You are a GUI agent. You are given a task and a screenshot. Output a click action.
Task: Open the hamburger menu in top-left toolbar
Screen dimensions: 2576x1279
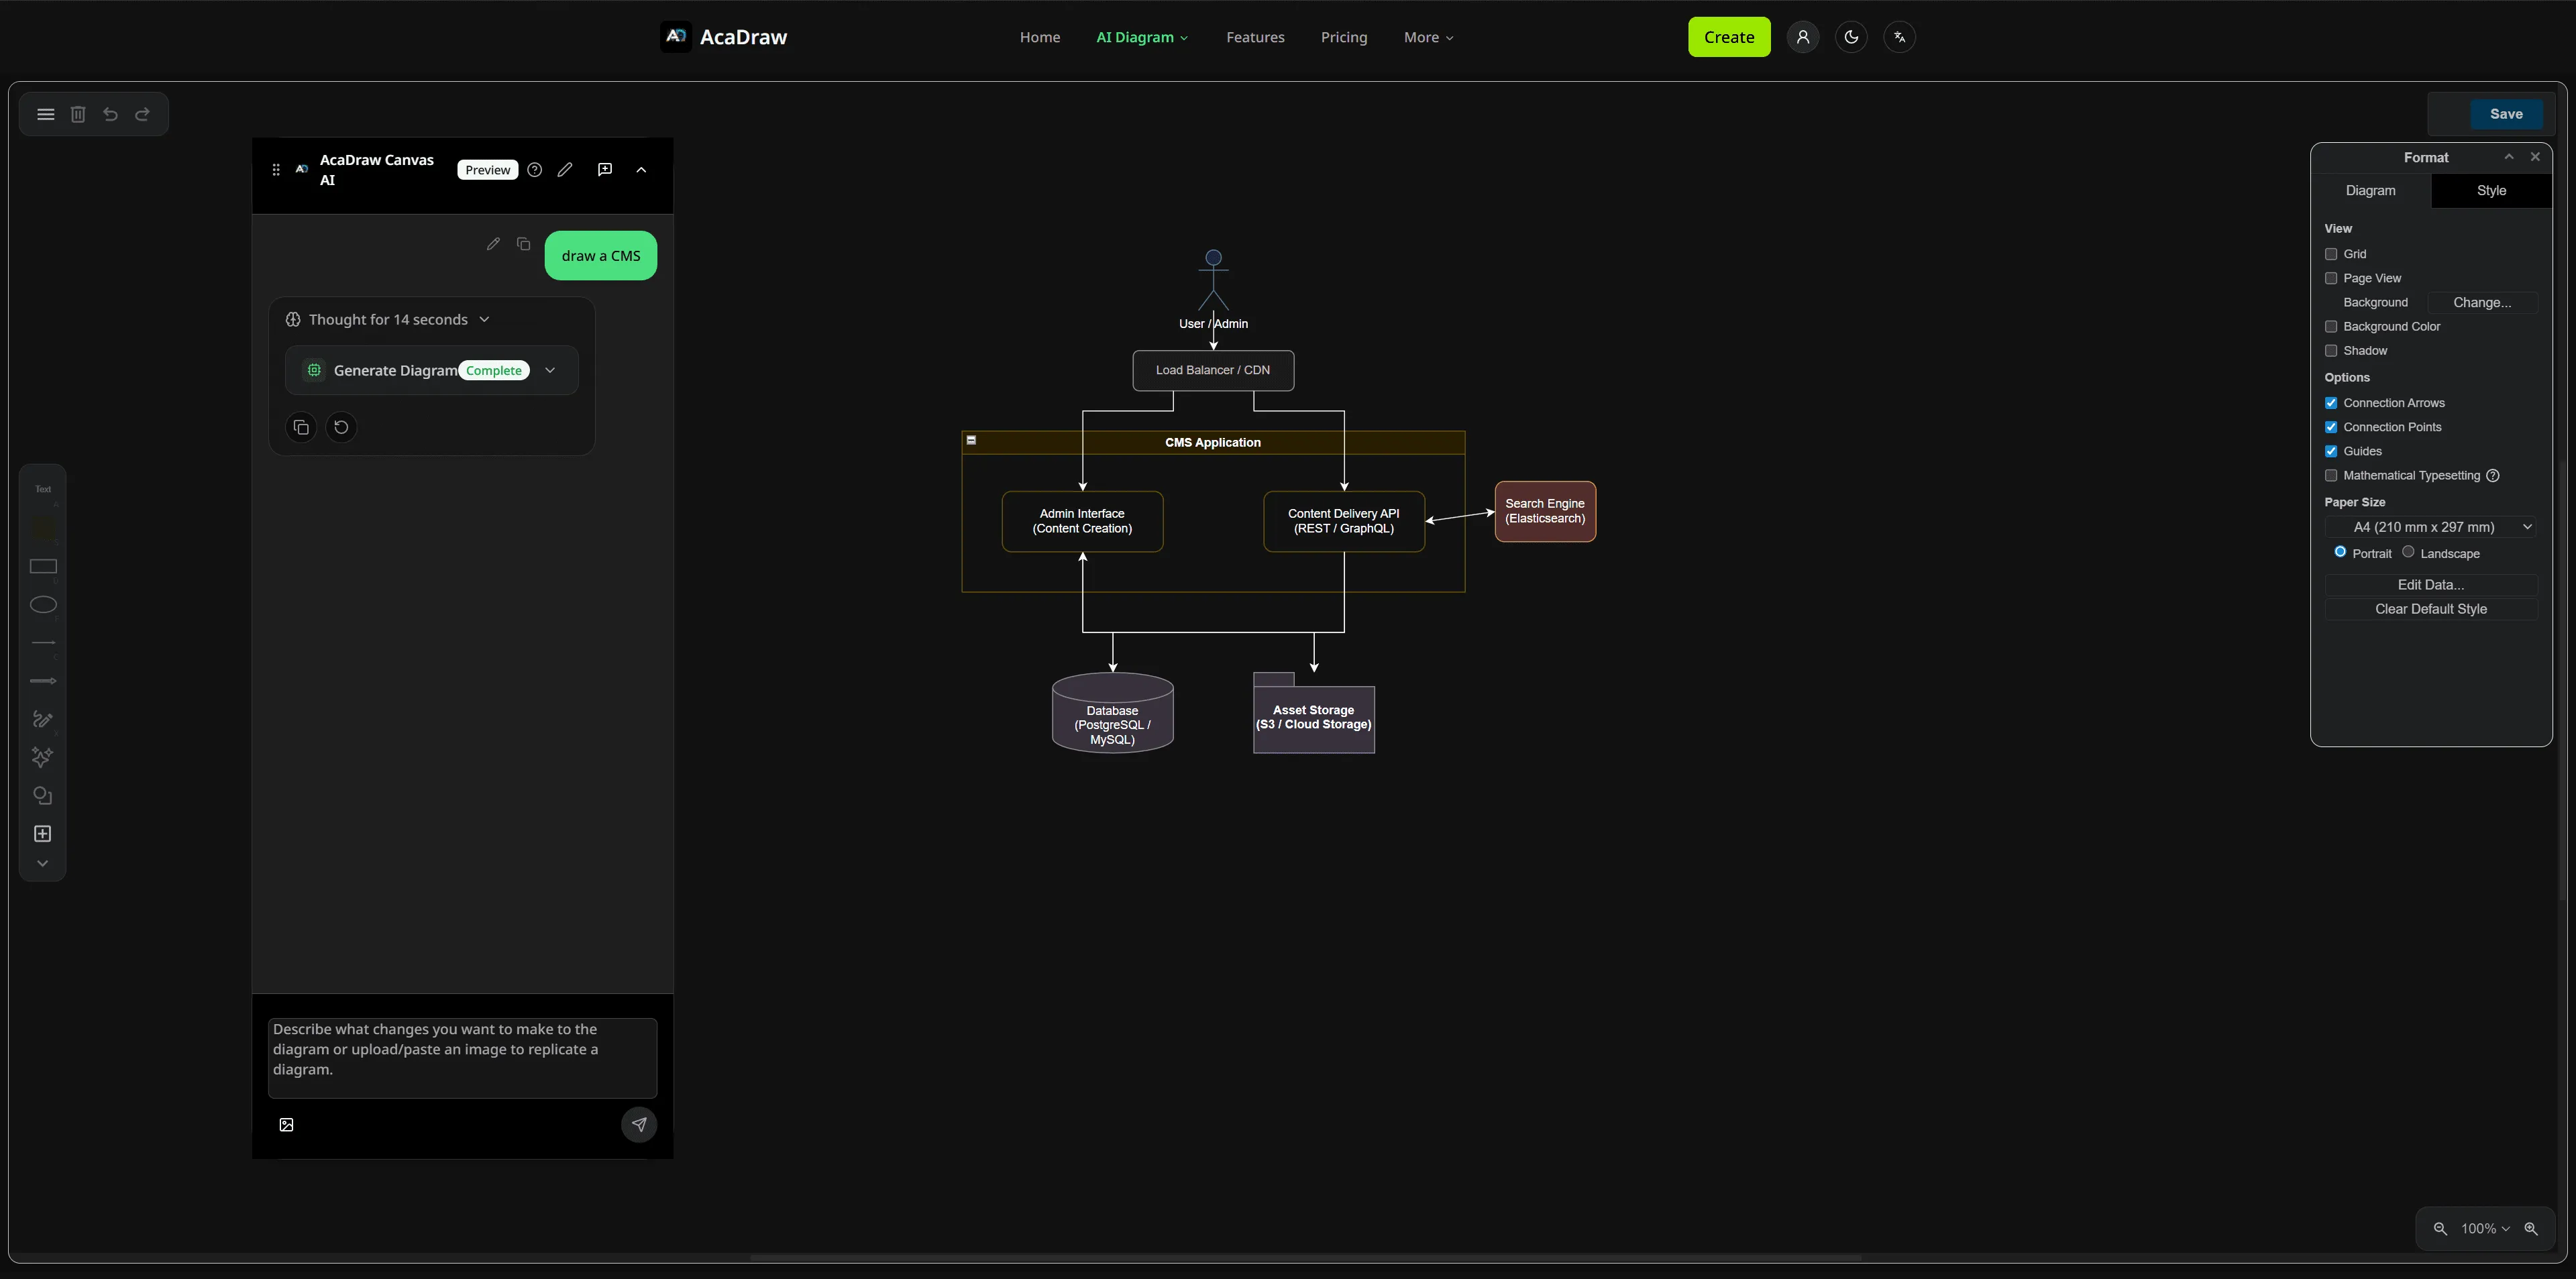click(x=46, y=114)
